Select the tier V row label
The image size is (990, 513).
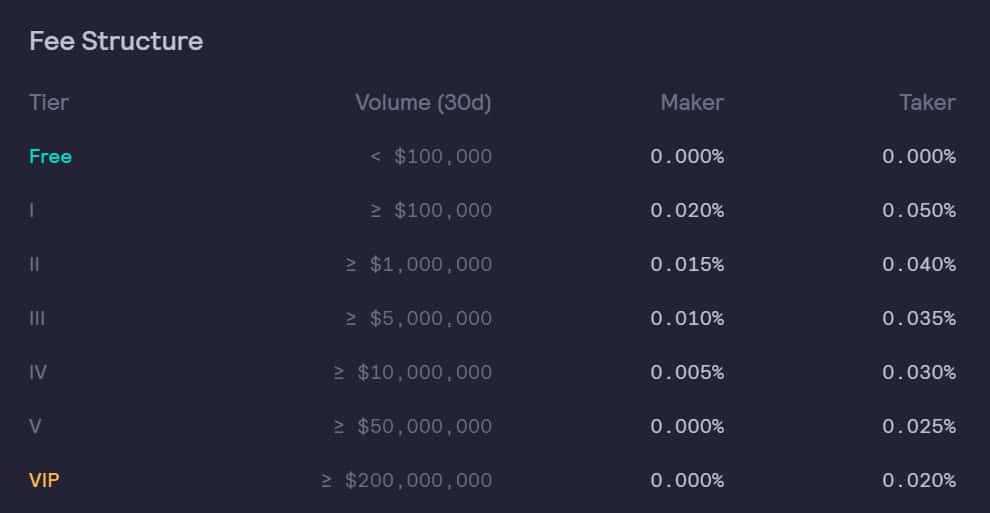(35, 426)
